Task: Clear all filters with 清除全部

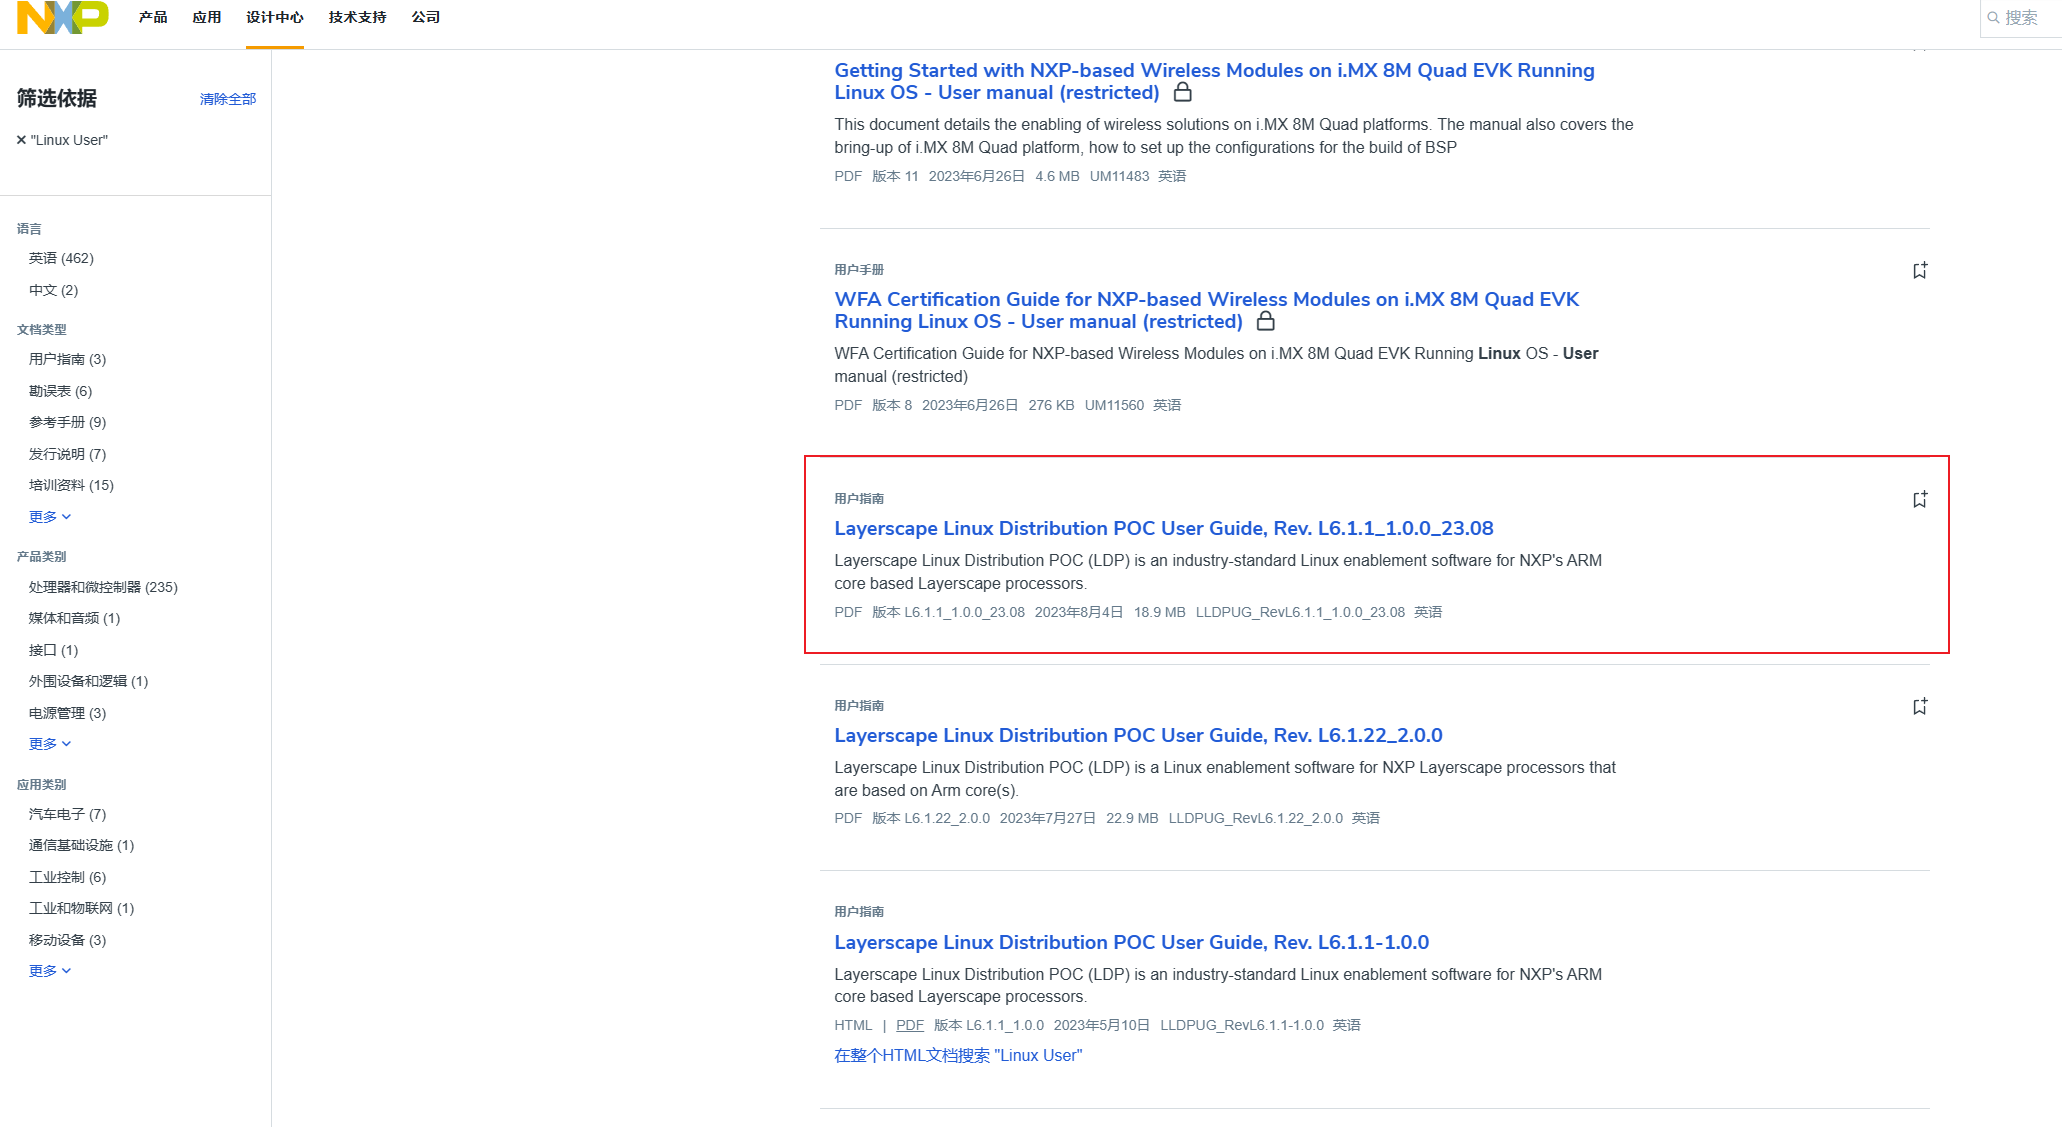Action: [228, 99]
